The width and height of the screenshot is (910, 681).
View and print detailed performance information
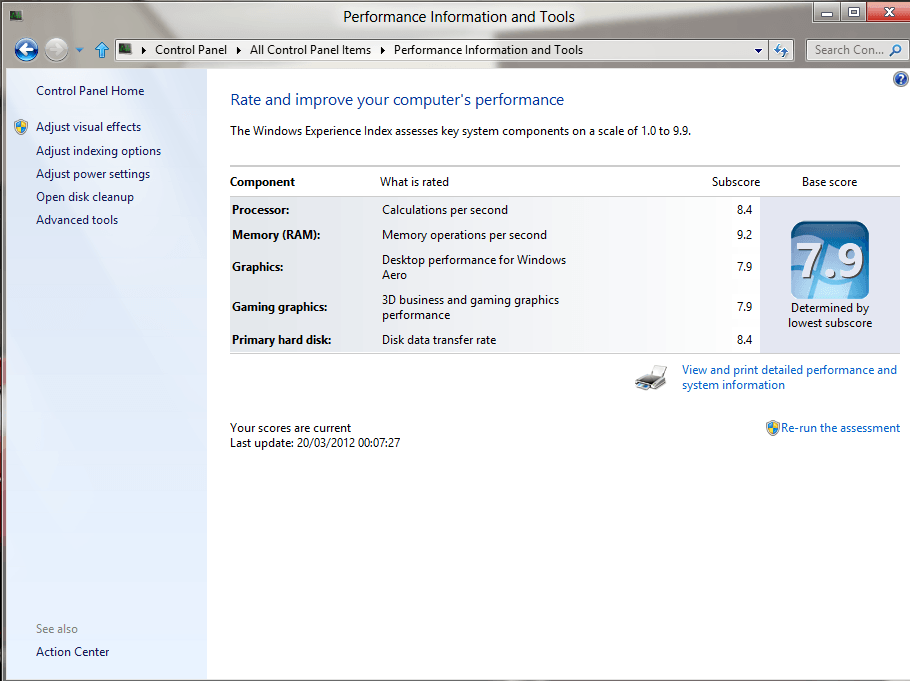[789, 377]
